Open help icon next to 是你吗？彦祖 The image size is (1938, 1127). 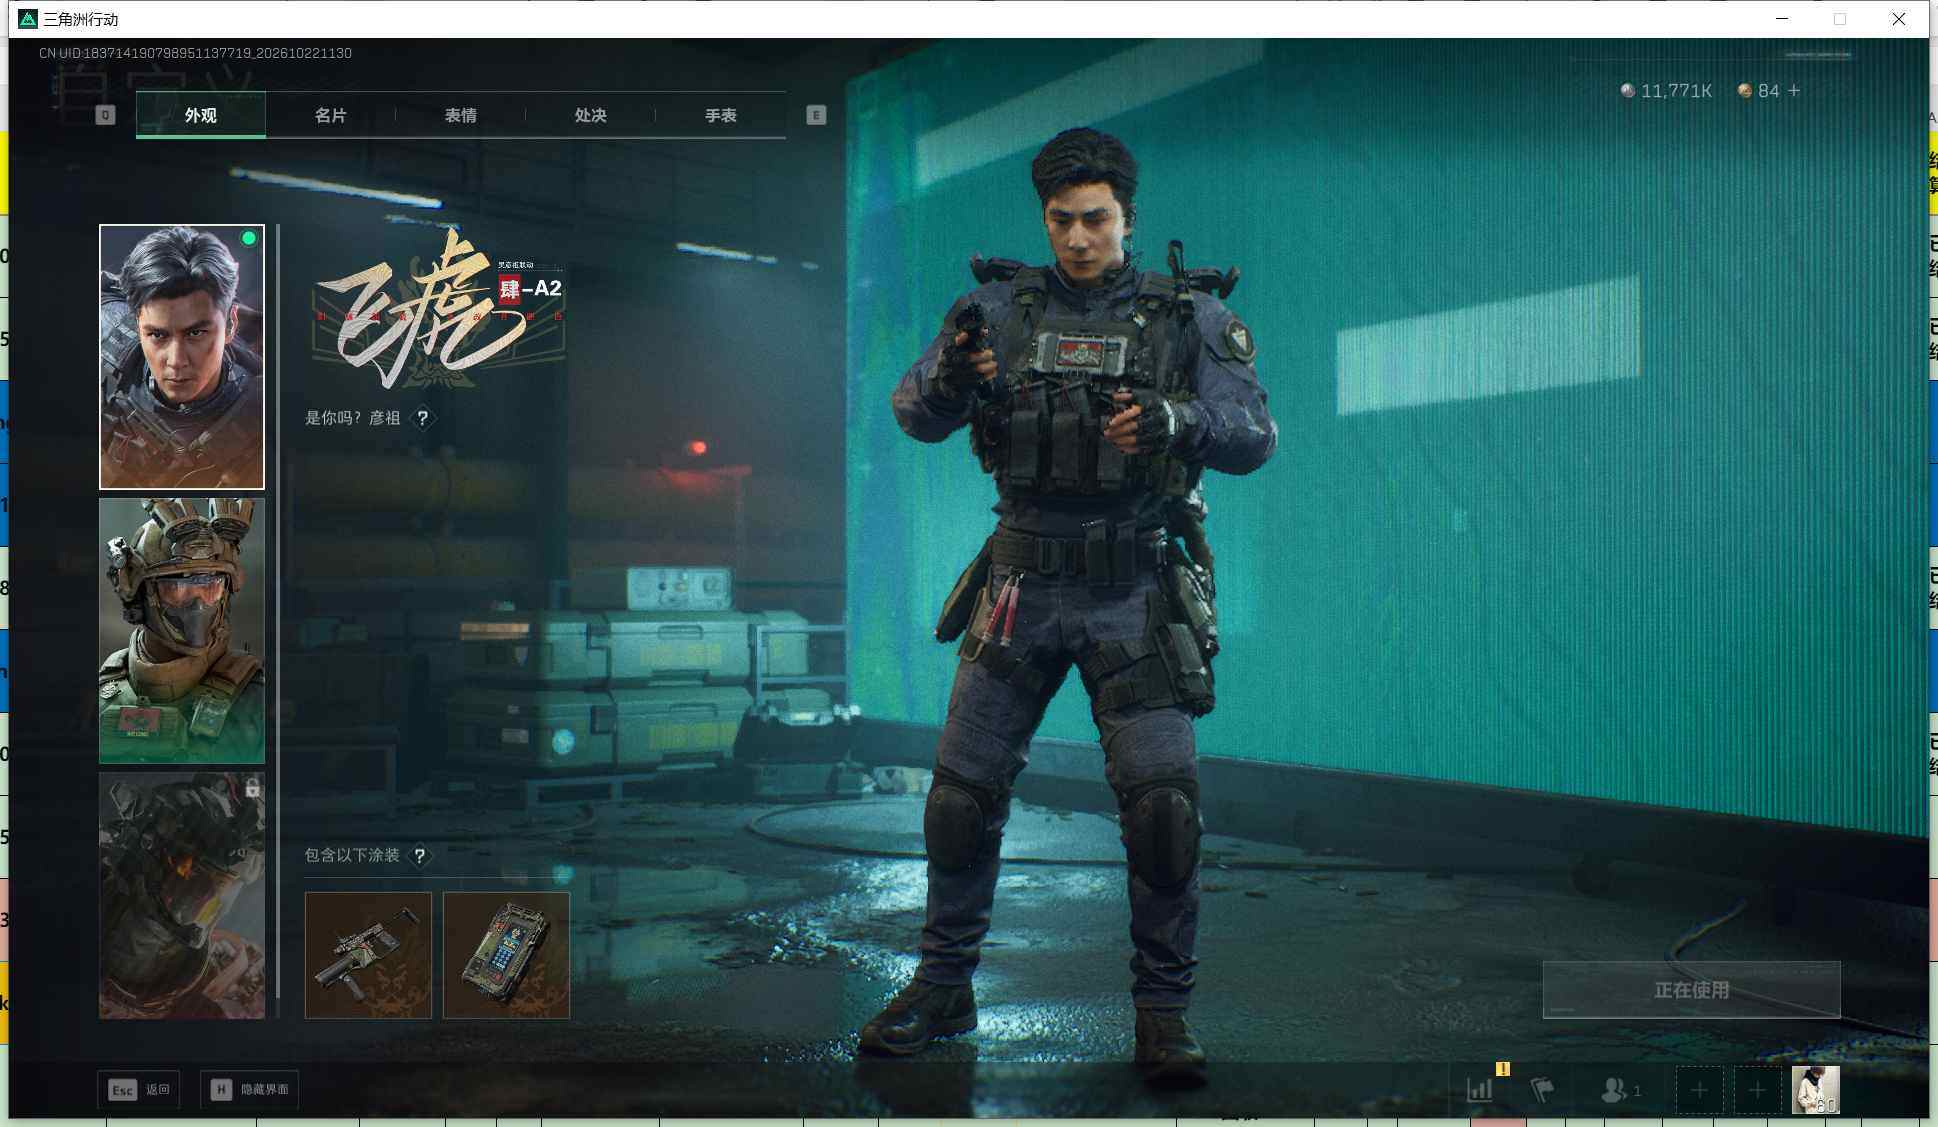pos(423,418)
